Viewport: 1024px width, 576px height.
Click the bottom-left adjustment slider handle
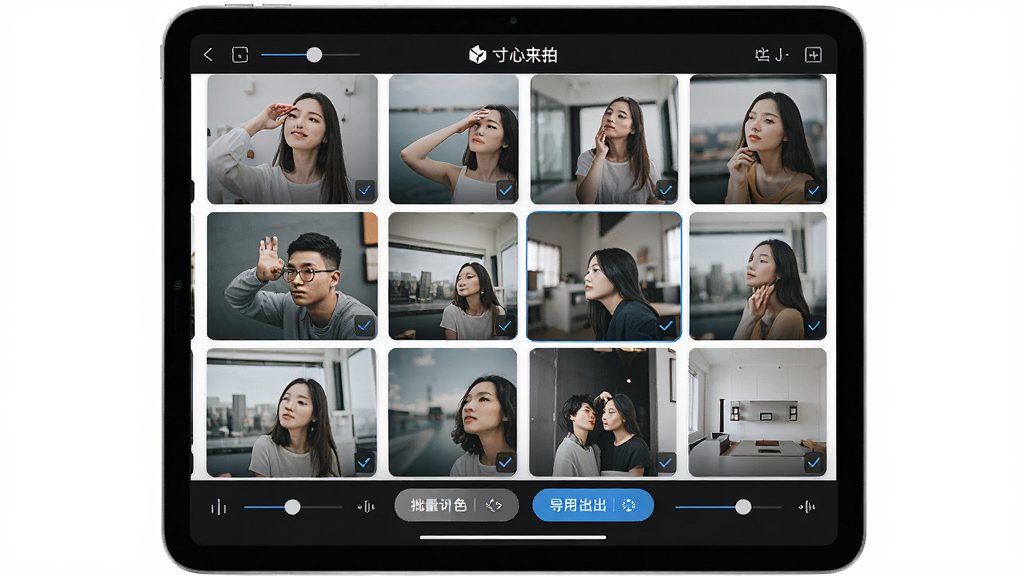[293, 507]
